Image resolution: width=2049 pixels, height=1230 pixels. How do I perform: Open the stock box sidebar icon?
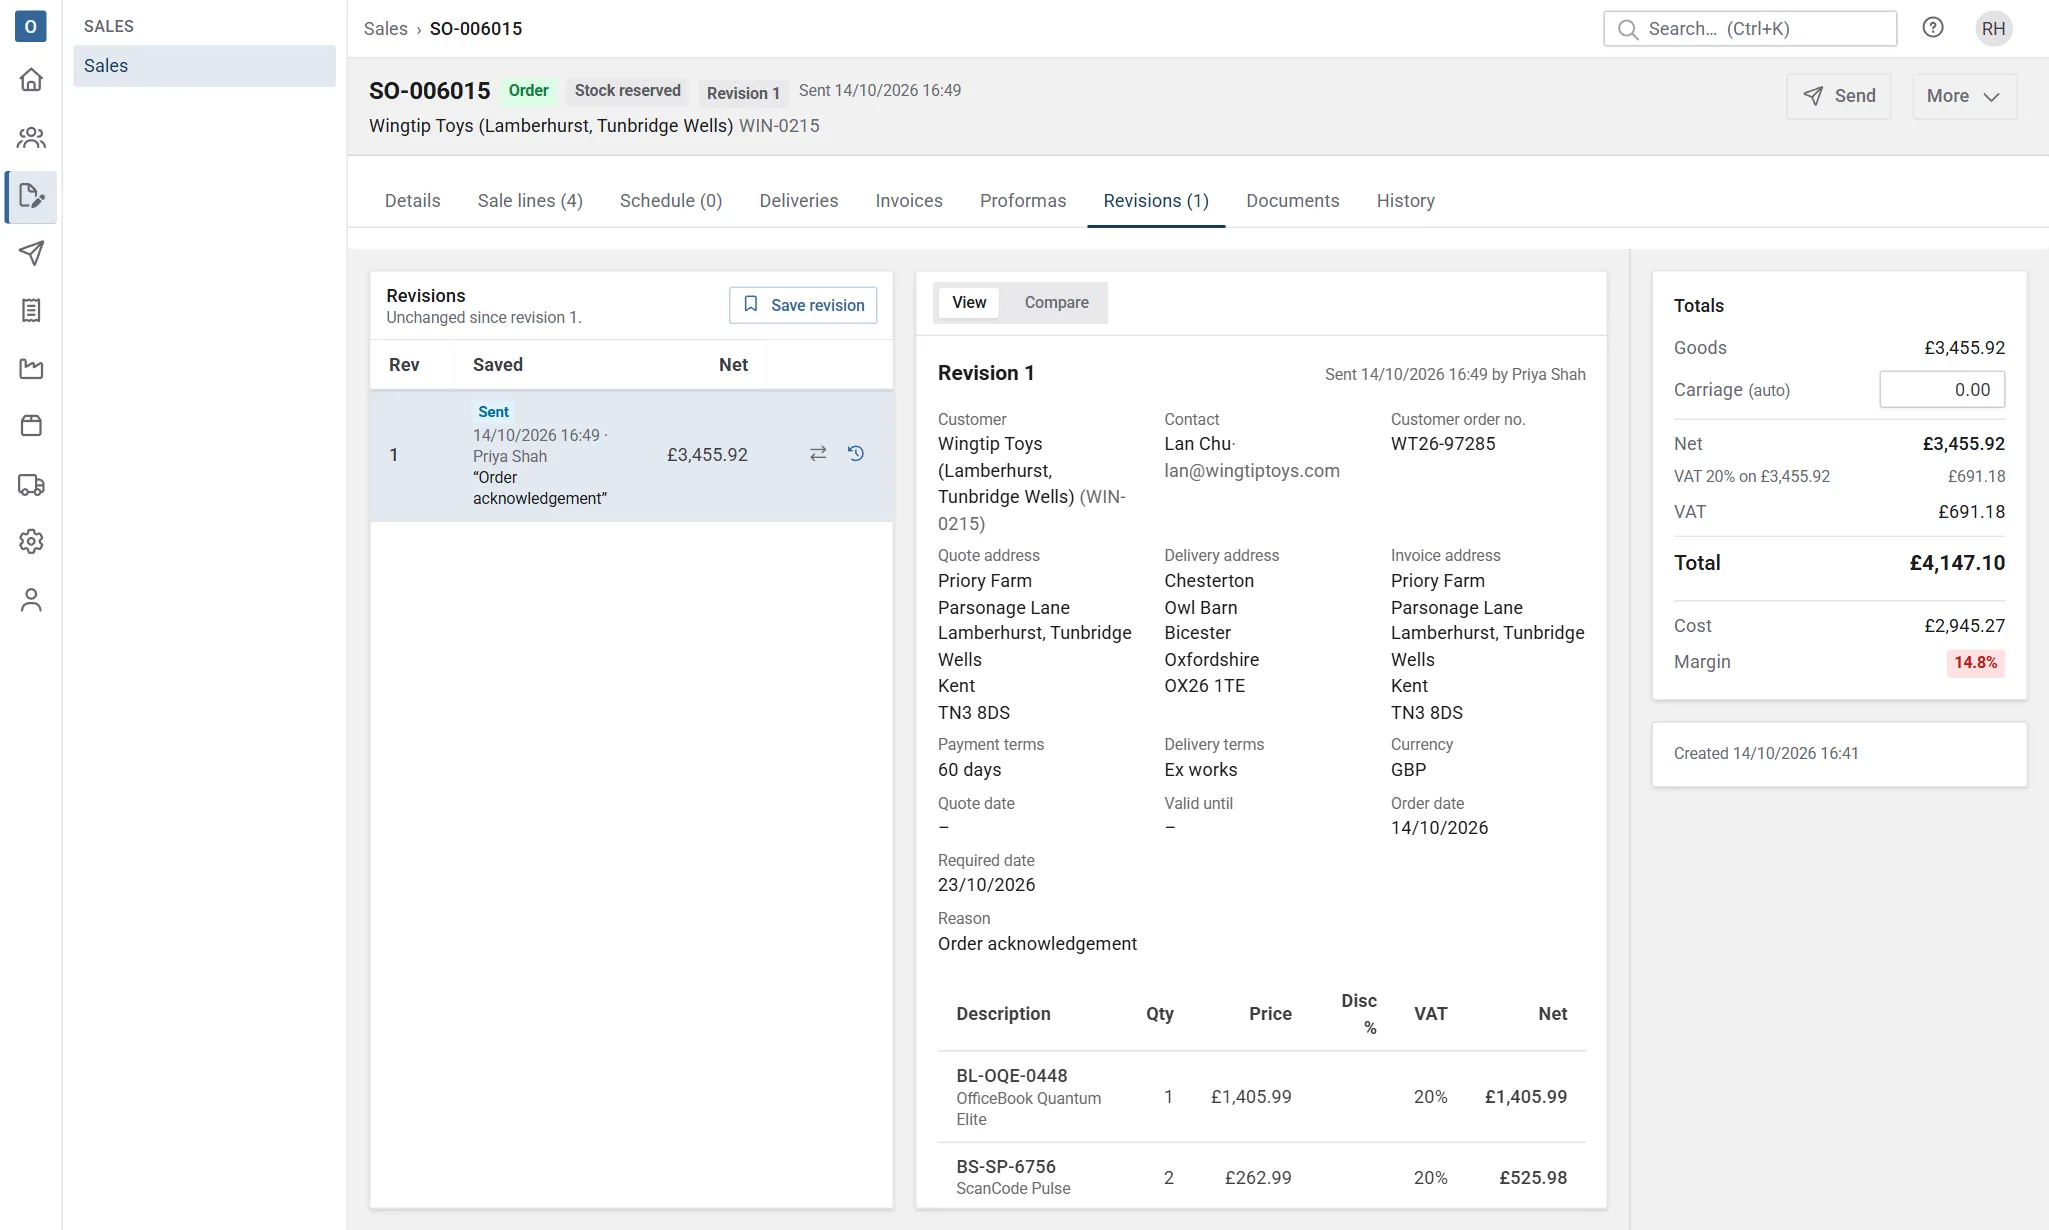click(31, 426)
